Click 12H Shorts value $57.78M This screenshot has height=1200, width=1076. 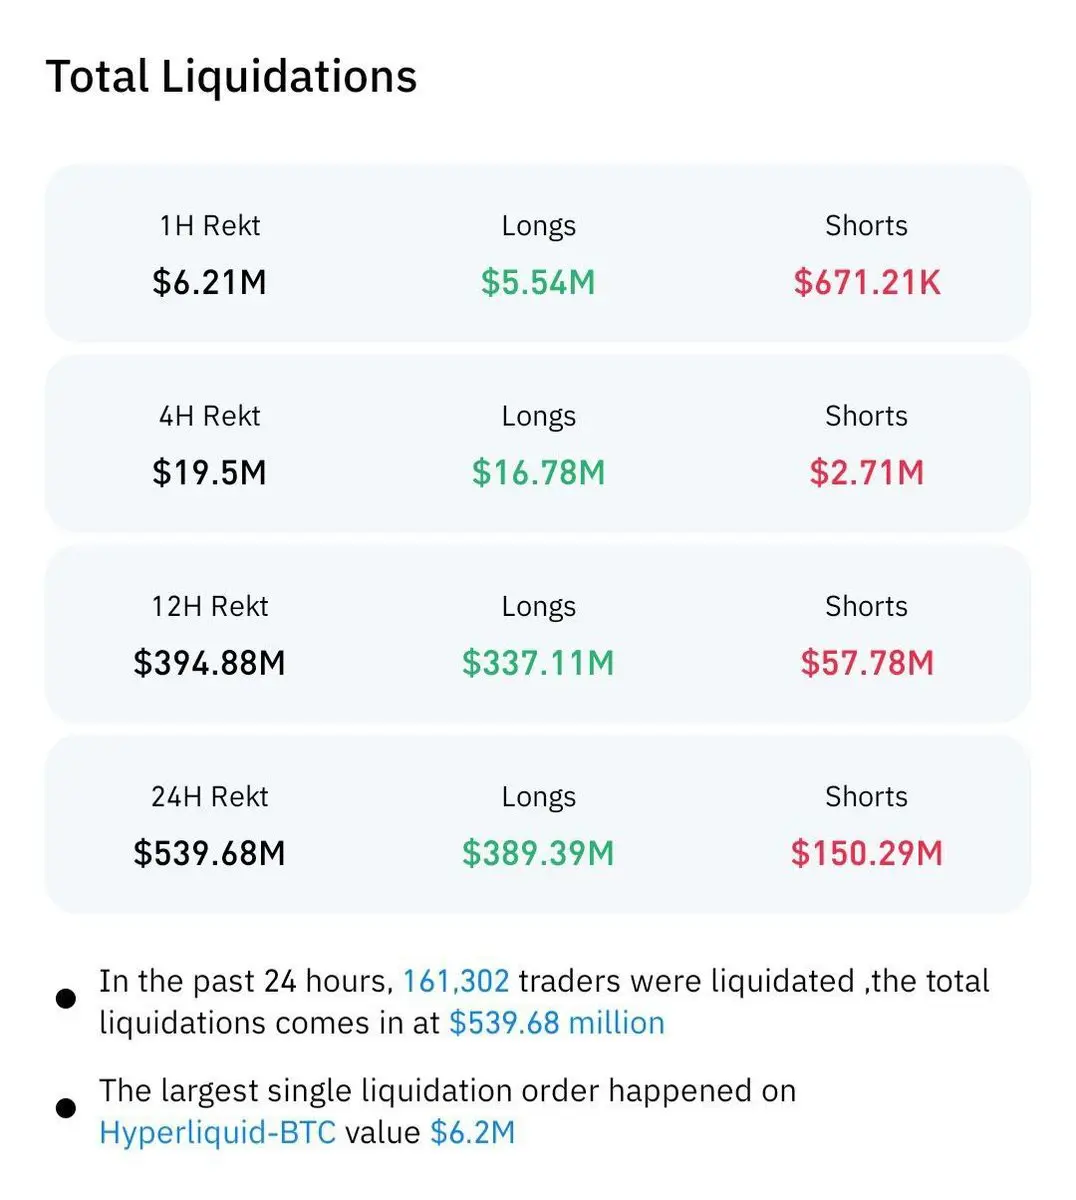[867, 662]
